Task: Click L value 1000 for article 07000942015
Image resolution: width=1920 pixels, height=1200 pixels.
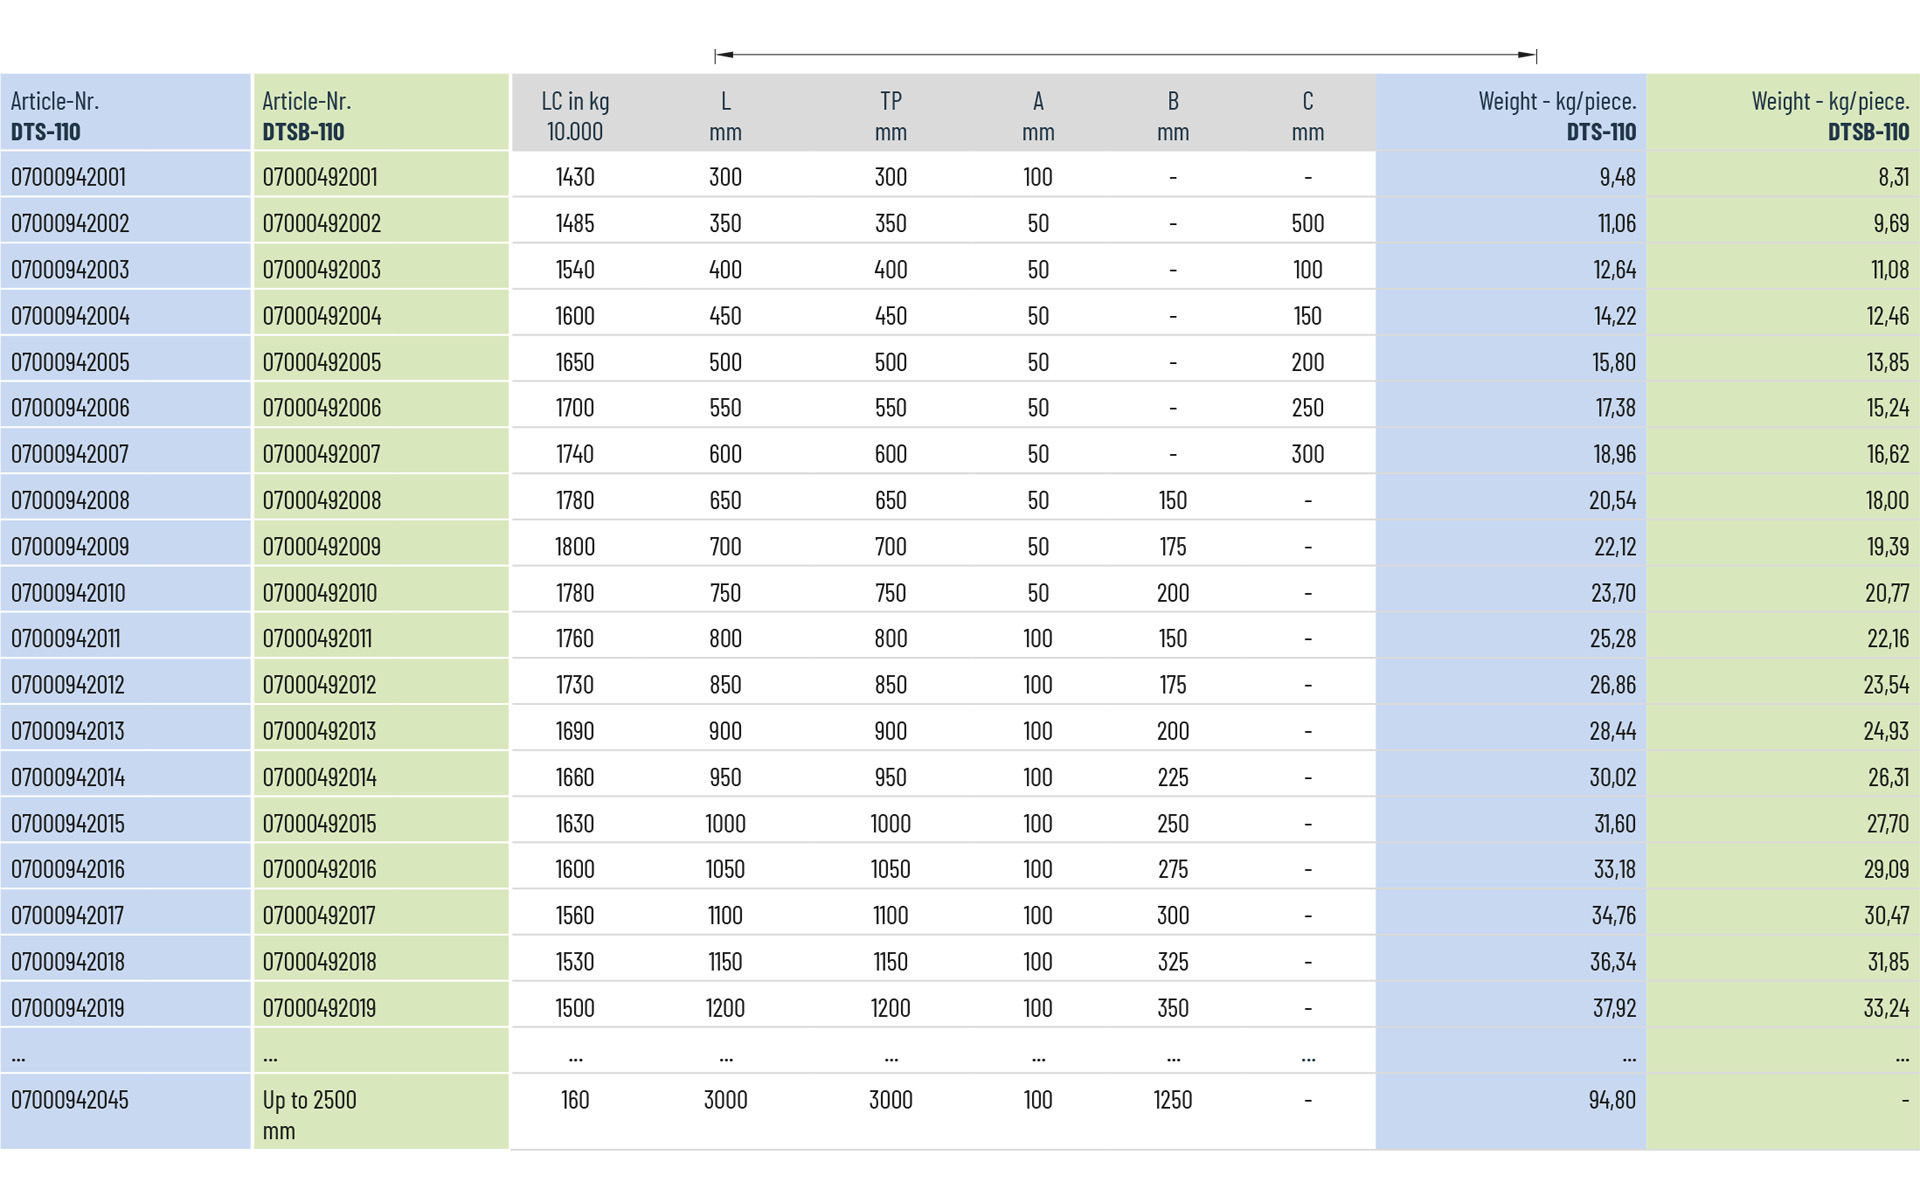Action: pos(725,824)
